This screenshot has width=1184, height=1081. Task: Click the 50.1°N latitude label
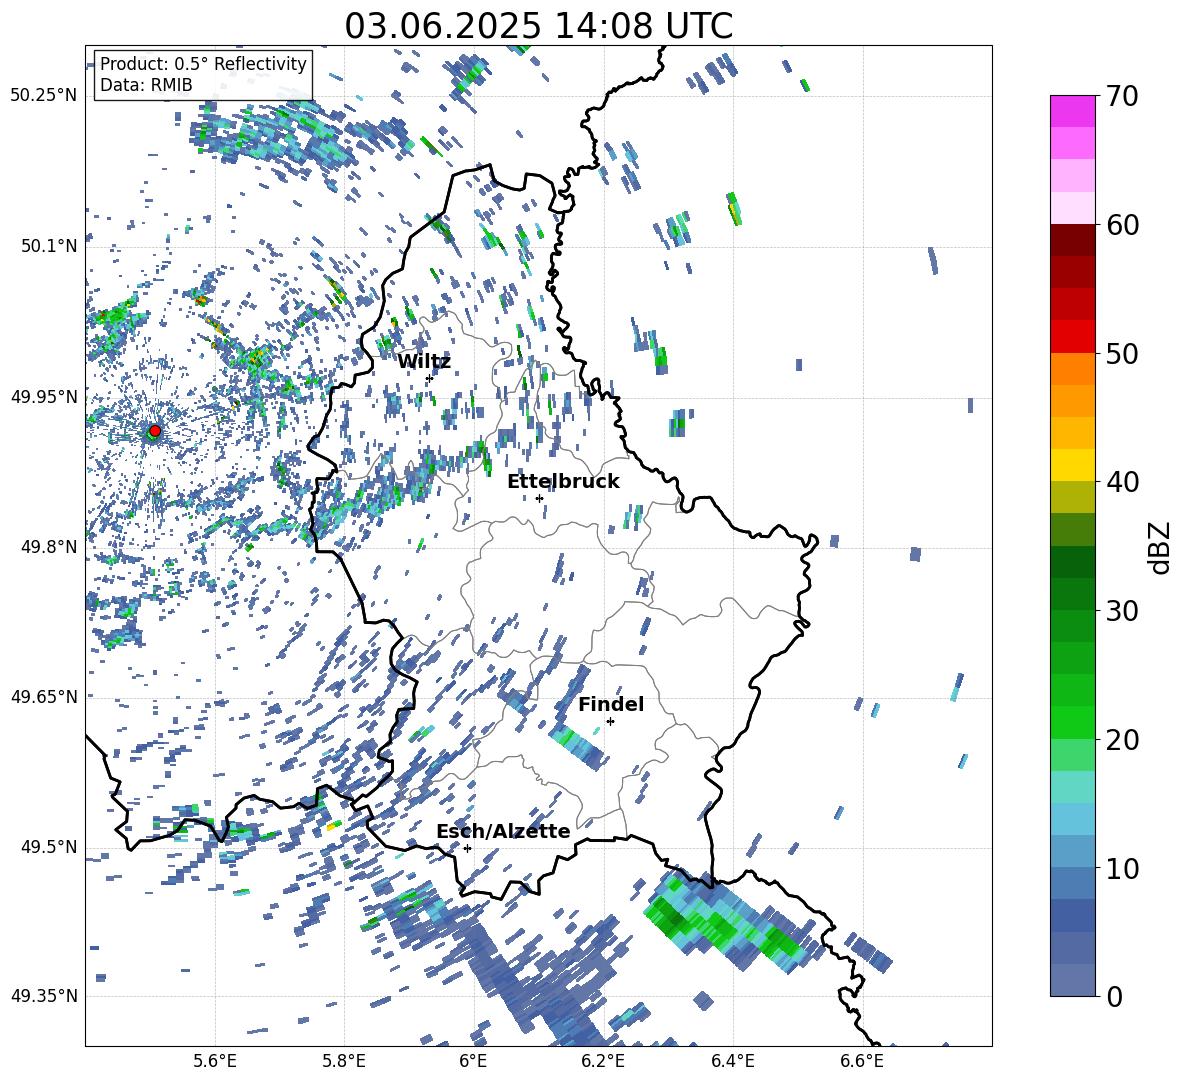(x=48, y=246)
